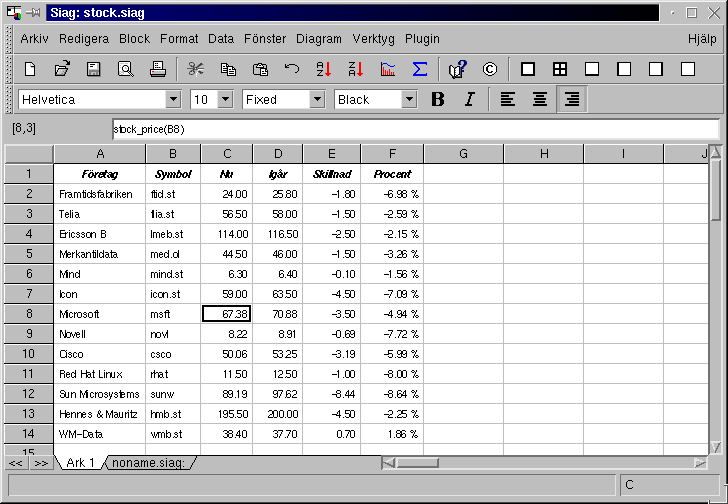Apply the thick outline border icon
This screenshot has width=728, height=504.
[527, 69]
